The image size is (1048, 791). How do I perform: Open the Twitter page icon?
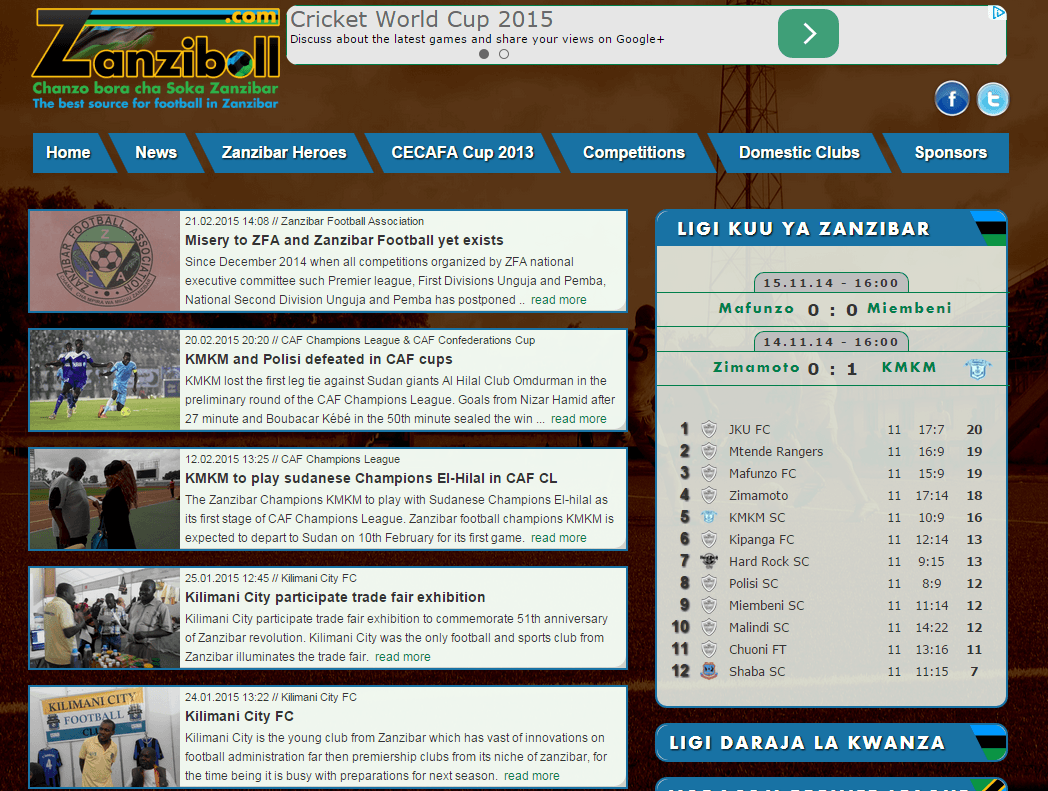point(993,99)
